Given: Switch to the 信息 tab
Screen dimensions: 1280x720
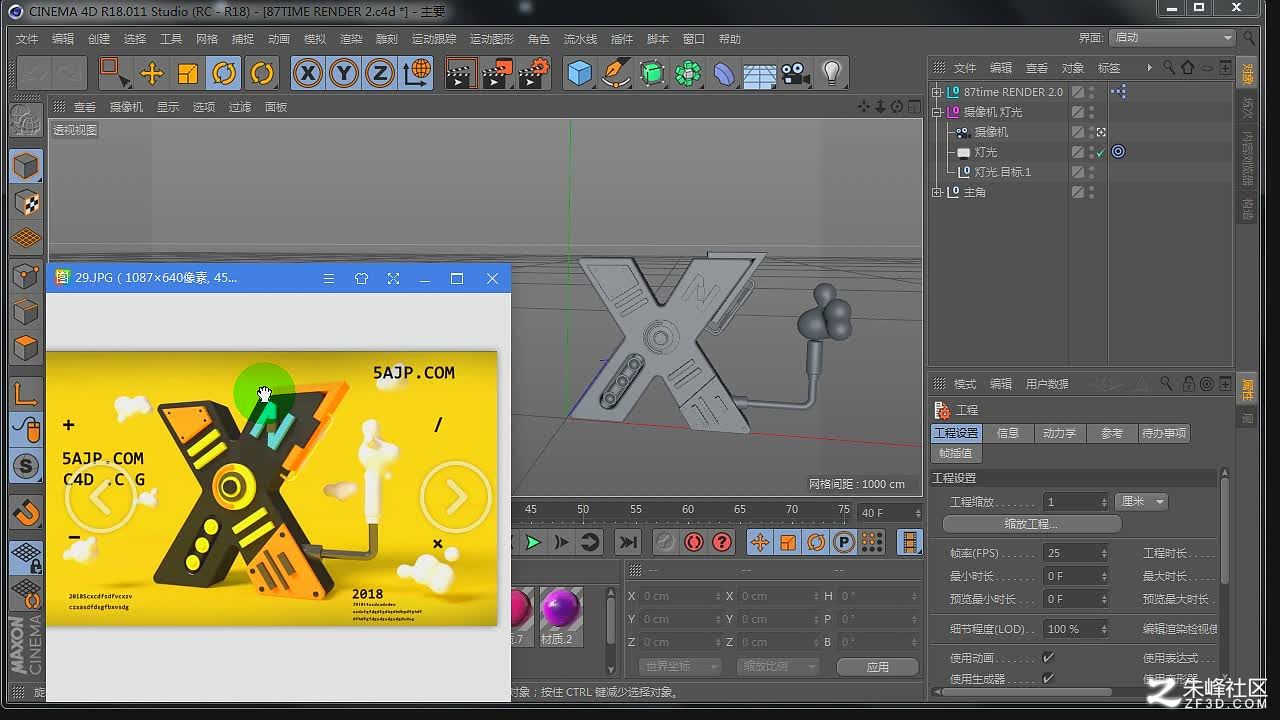Looking at the screenshot, I should (1008, 433).
